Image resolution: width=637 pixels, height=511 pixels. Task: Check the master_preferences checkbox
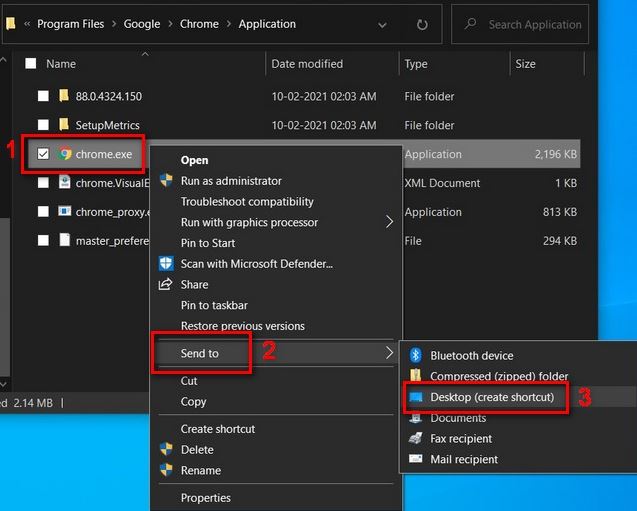43,240
